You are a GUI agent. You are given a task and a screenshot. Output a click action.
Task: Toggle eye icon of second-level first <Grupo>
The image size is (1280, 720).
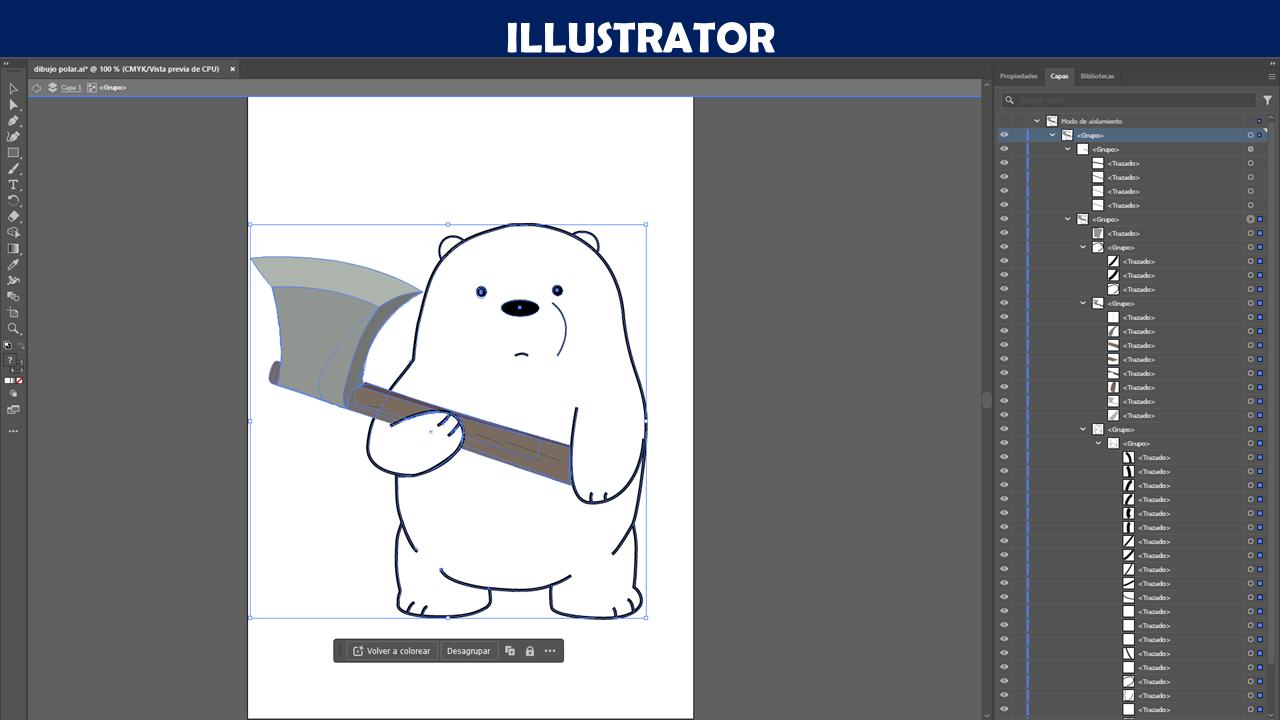tap(1004, 149)
